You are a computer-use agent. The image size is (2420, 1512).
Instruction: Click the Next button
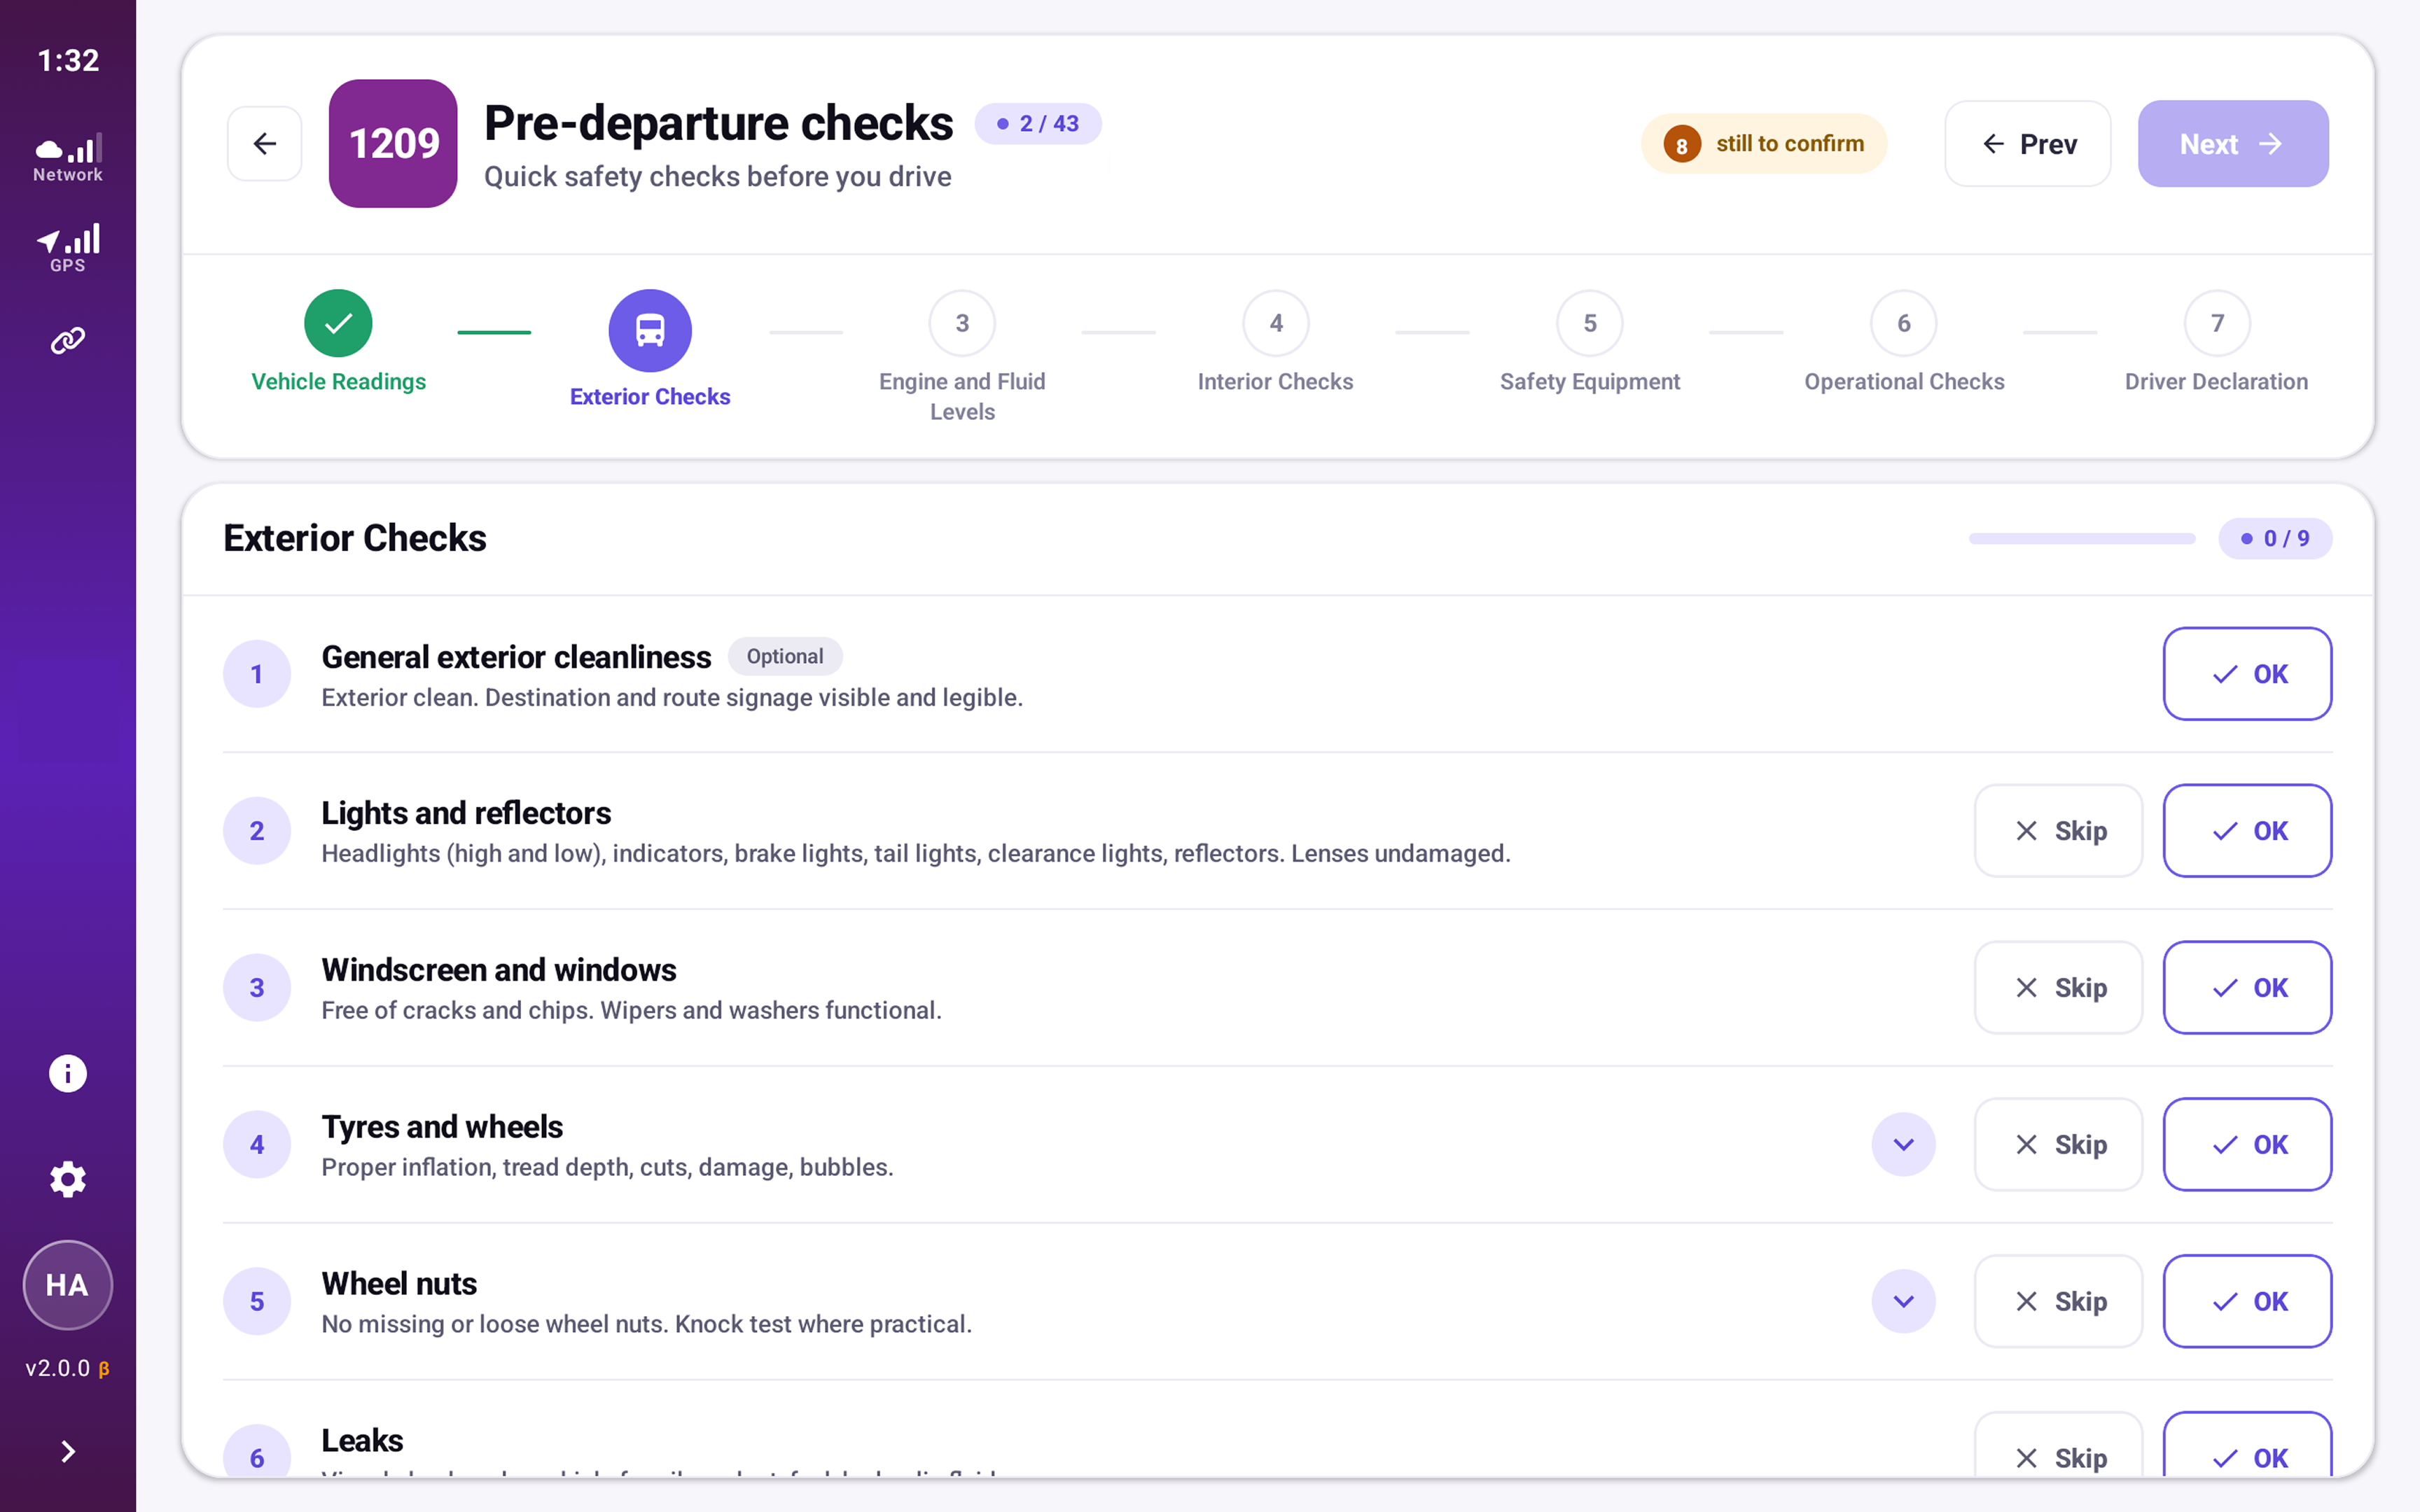point(2233,144)
